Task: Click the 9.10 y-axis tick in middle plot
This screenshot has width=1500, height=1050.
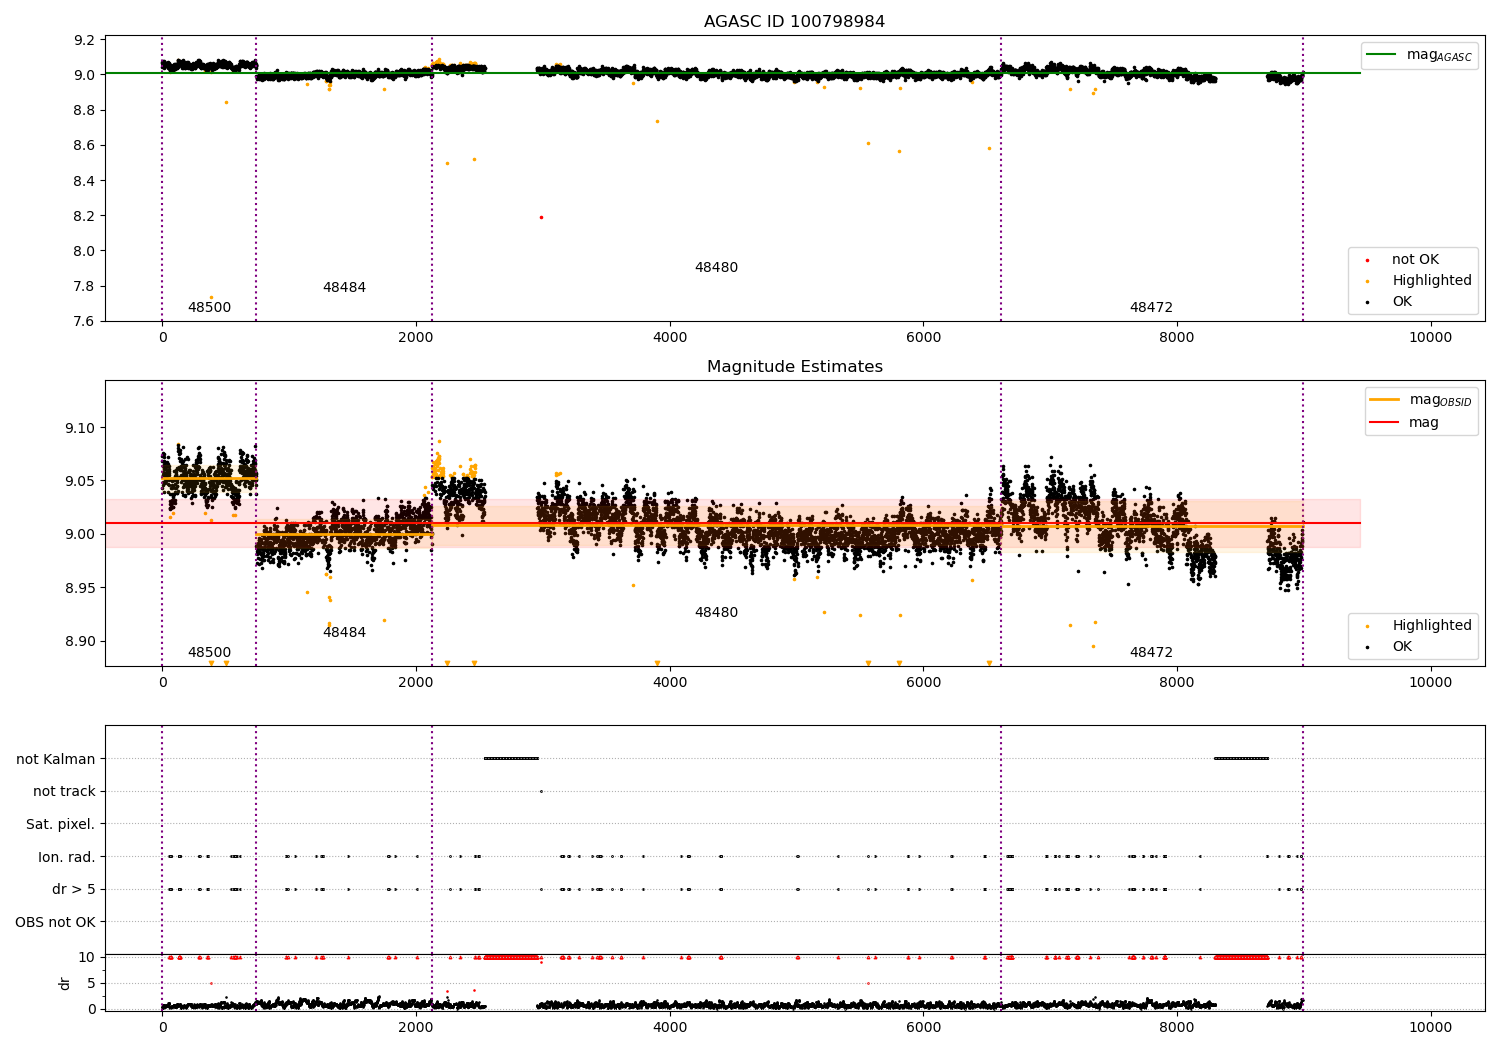Action: 81,428
